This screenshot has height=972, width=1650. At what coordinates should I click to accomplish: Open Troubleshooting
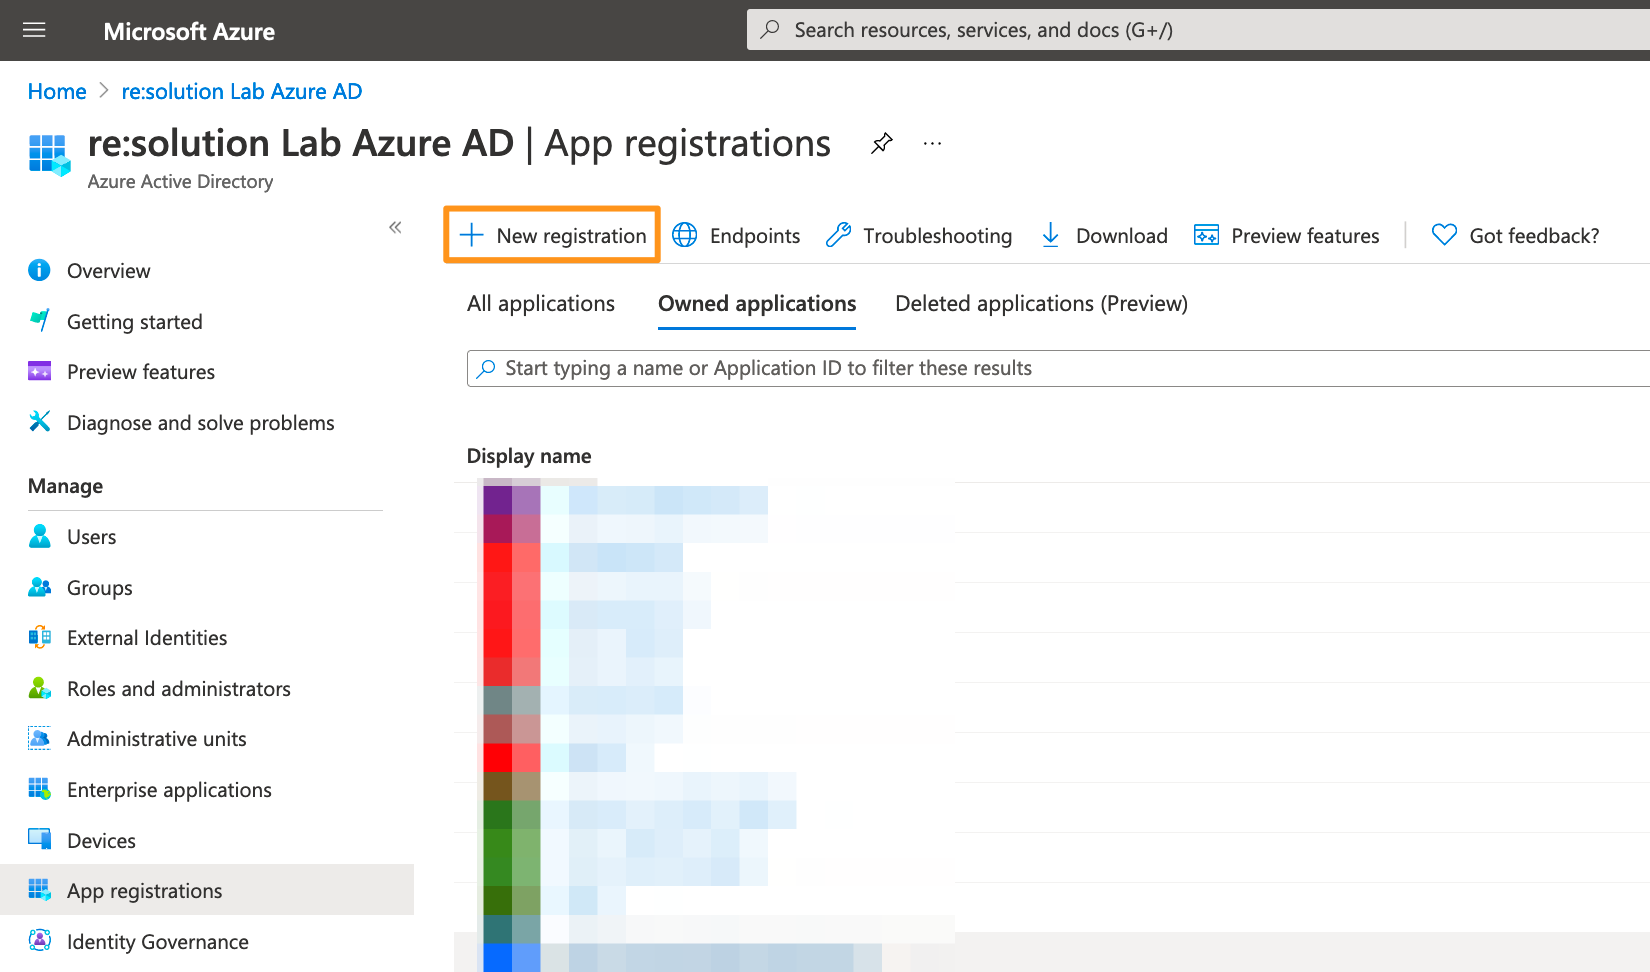(919, 235)
